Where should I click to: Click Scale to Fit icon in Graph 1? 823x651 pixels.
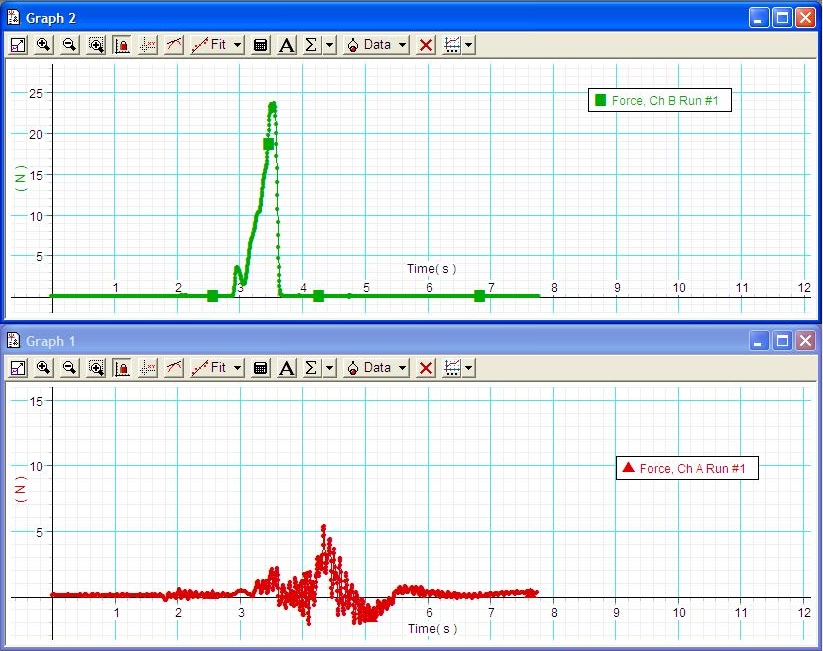(x=18, y=368)
